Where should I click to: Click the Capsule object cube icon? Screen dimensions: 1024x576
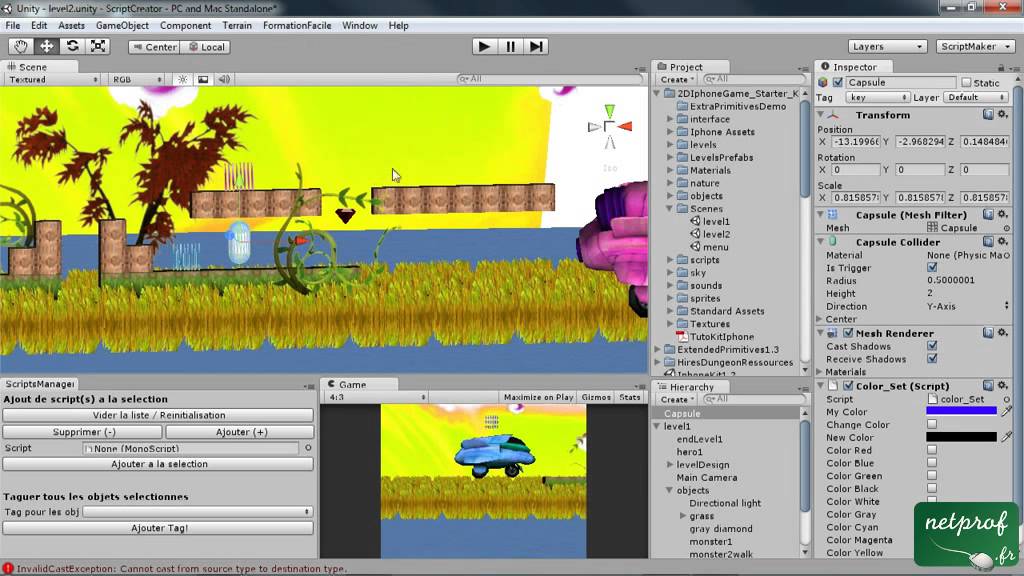pyautogui.click(x=823, y=82)
